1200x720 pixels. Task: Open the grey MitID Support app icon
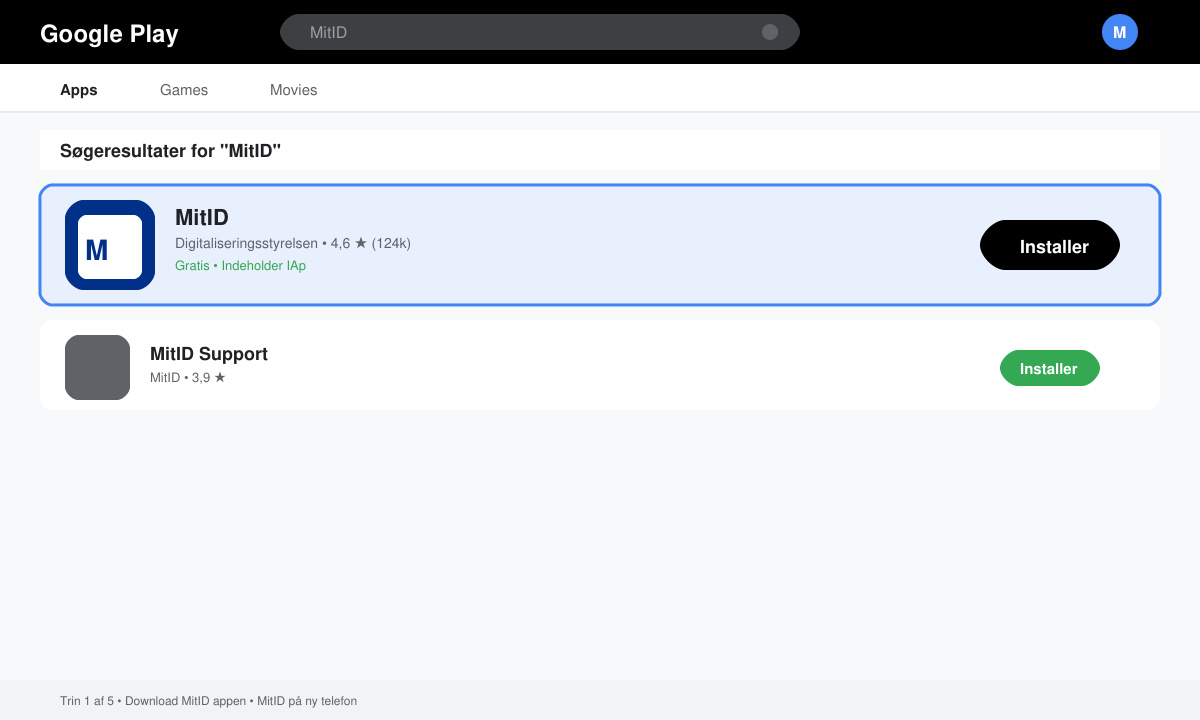click(x=97, y=367)
